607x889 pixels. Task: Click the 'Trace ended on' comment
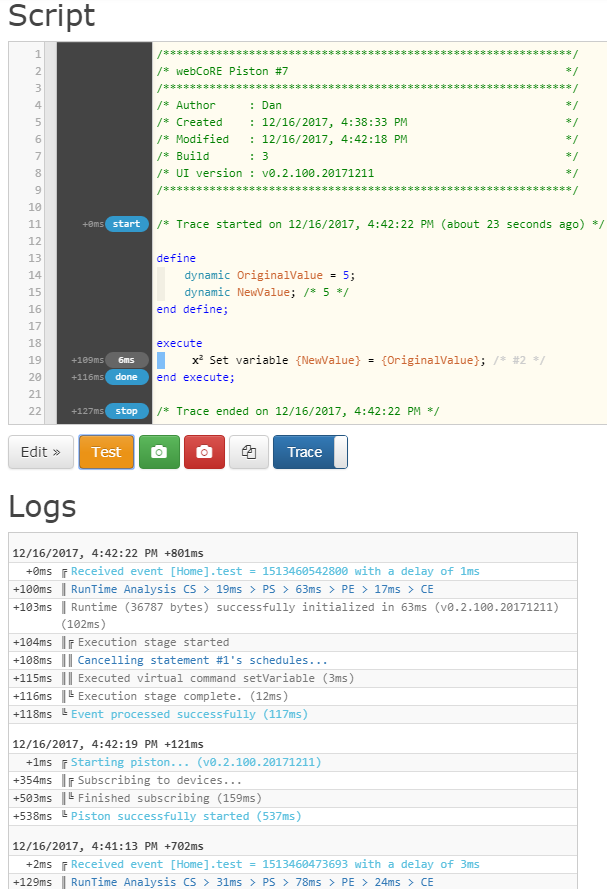[298, 411]
